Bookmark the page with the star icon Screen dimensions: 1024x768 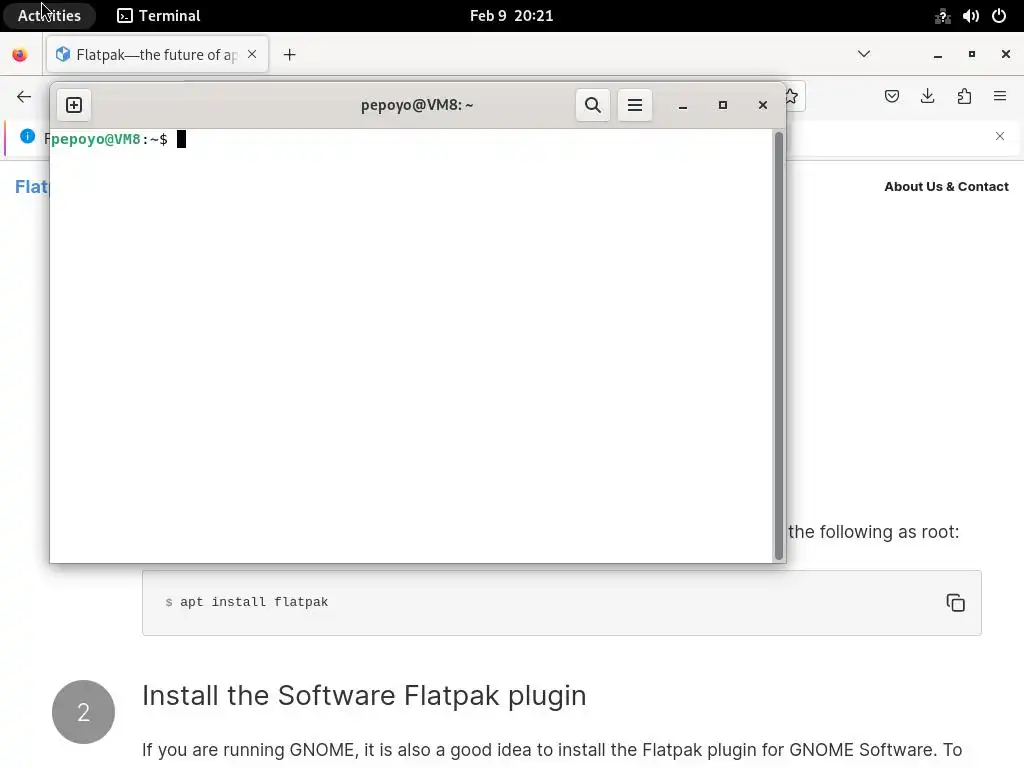[x=792, y=97]
